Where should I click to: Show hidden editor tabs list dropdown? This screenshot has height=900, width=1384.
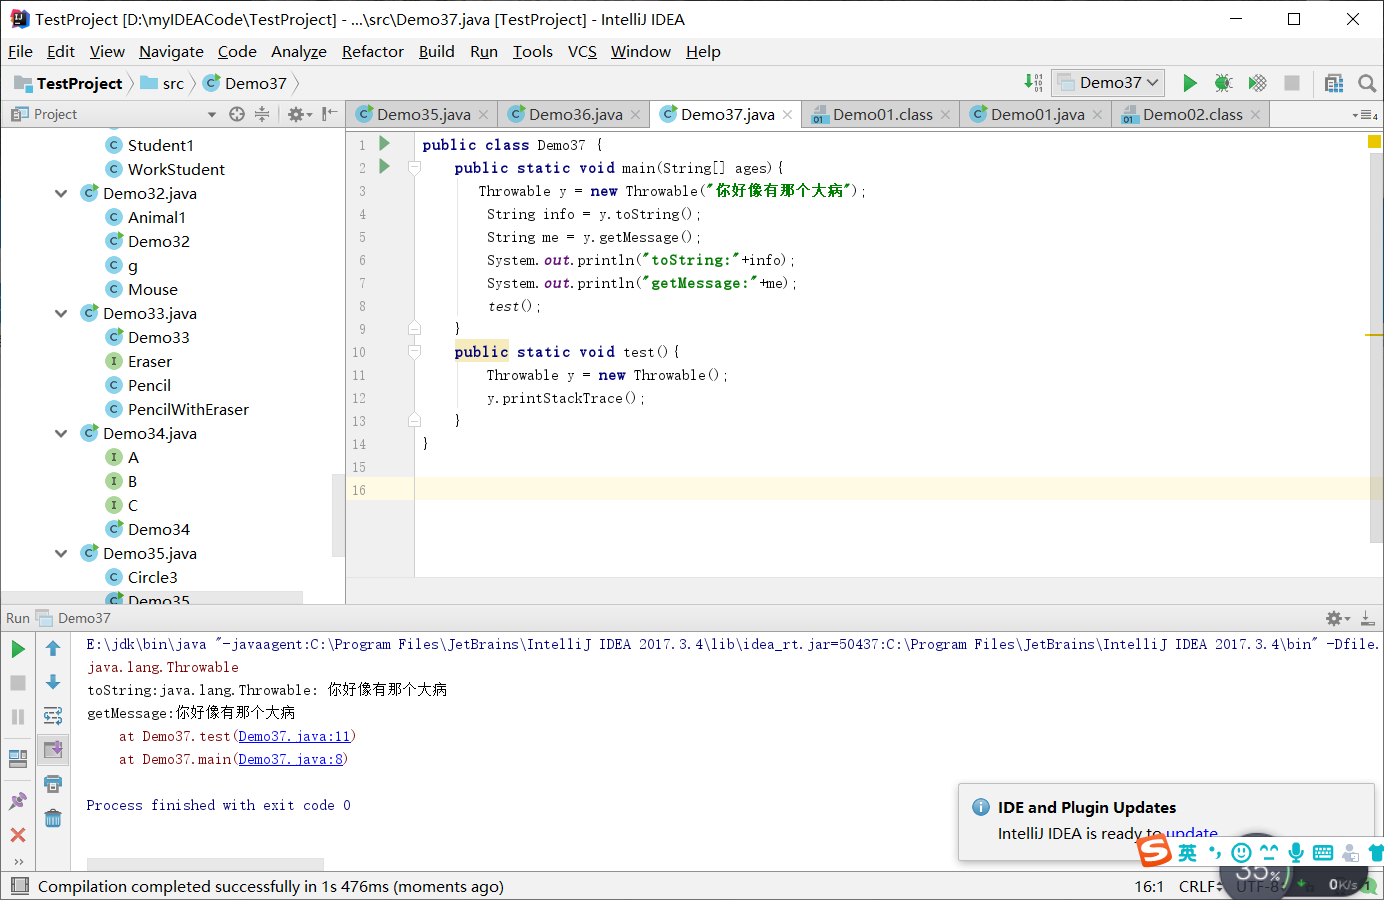[1366, 115]
